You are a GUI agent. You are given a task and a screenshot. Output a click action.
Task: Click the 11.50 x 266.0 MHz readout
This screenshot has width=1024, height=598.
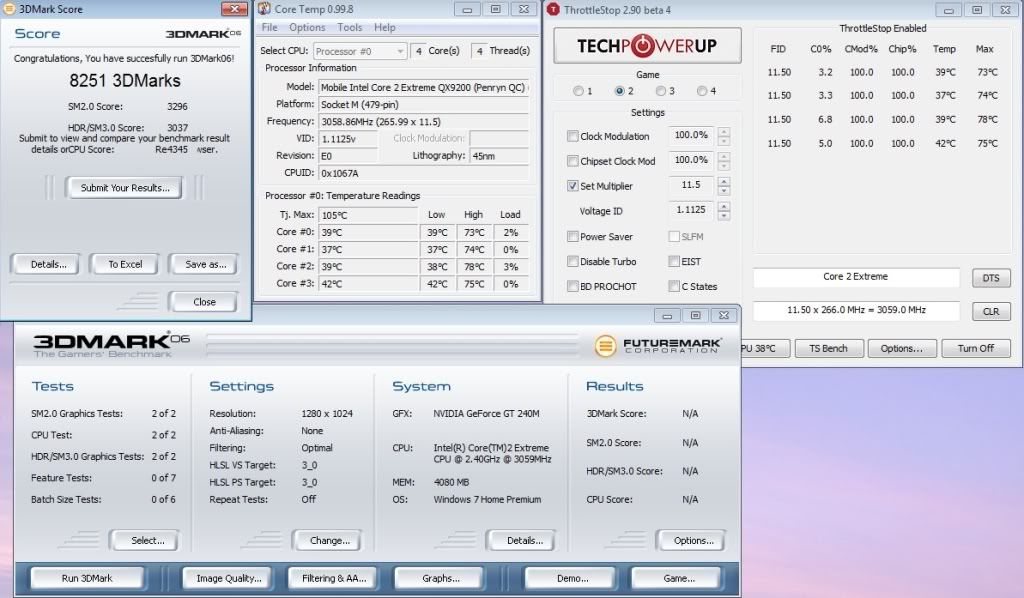coord(856,311)
